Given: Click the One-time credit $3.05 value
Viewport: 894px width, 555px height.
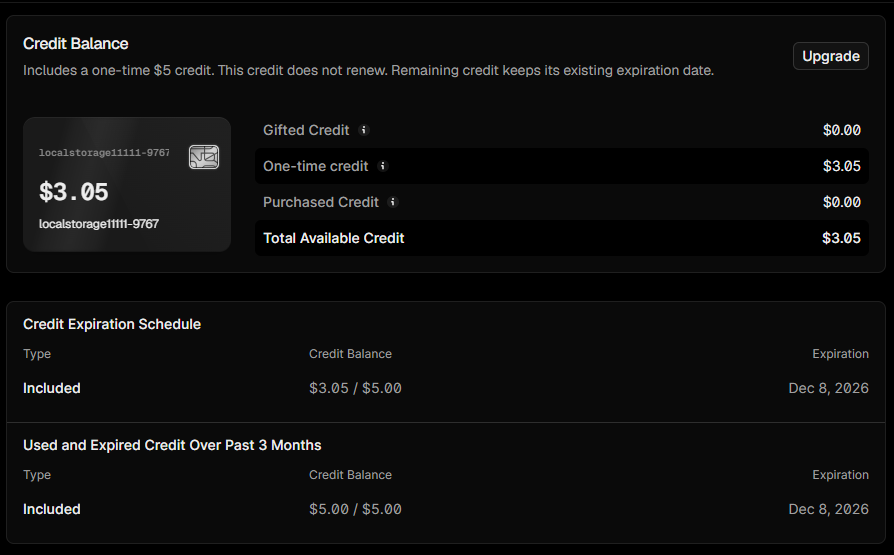Looking at the screenshot, I should (842, 166).
